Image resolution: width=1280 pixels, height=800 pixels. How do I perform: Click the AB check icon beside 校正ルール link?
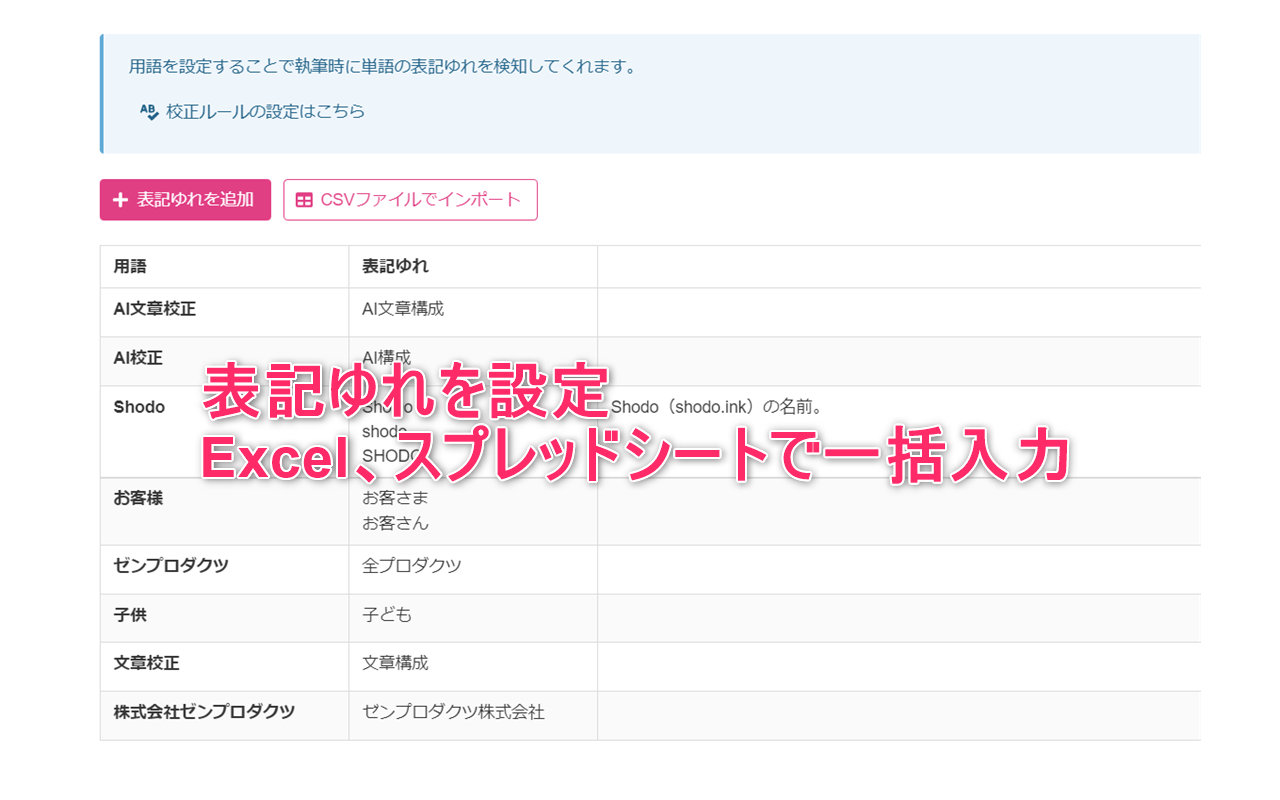click(149, 112)
